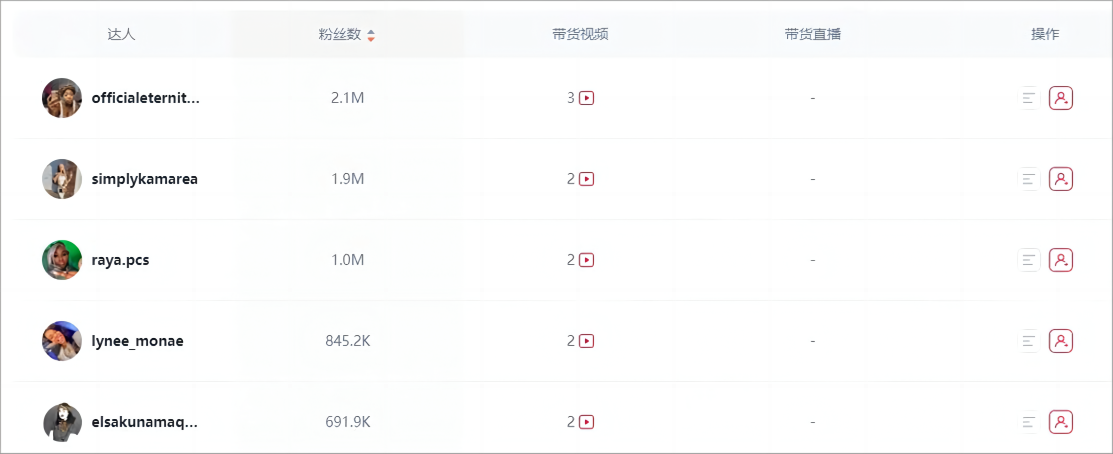
Task: Open video icon for officialeternit row
Action: [587, 98]
